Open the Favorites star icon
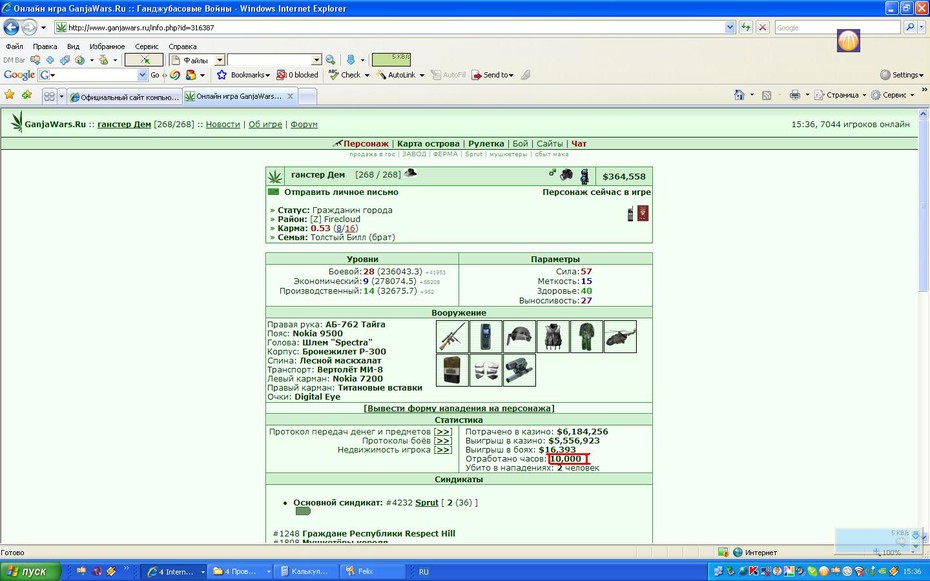 9,95
